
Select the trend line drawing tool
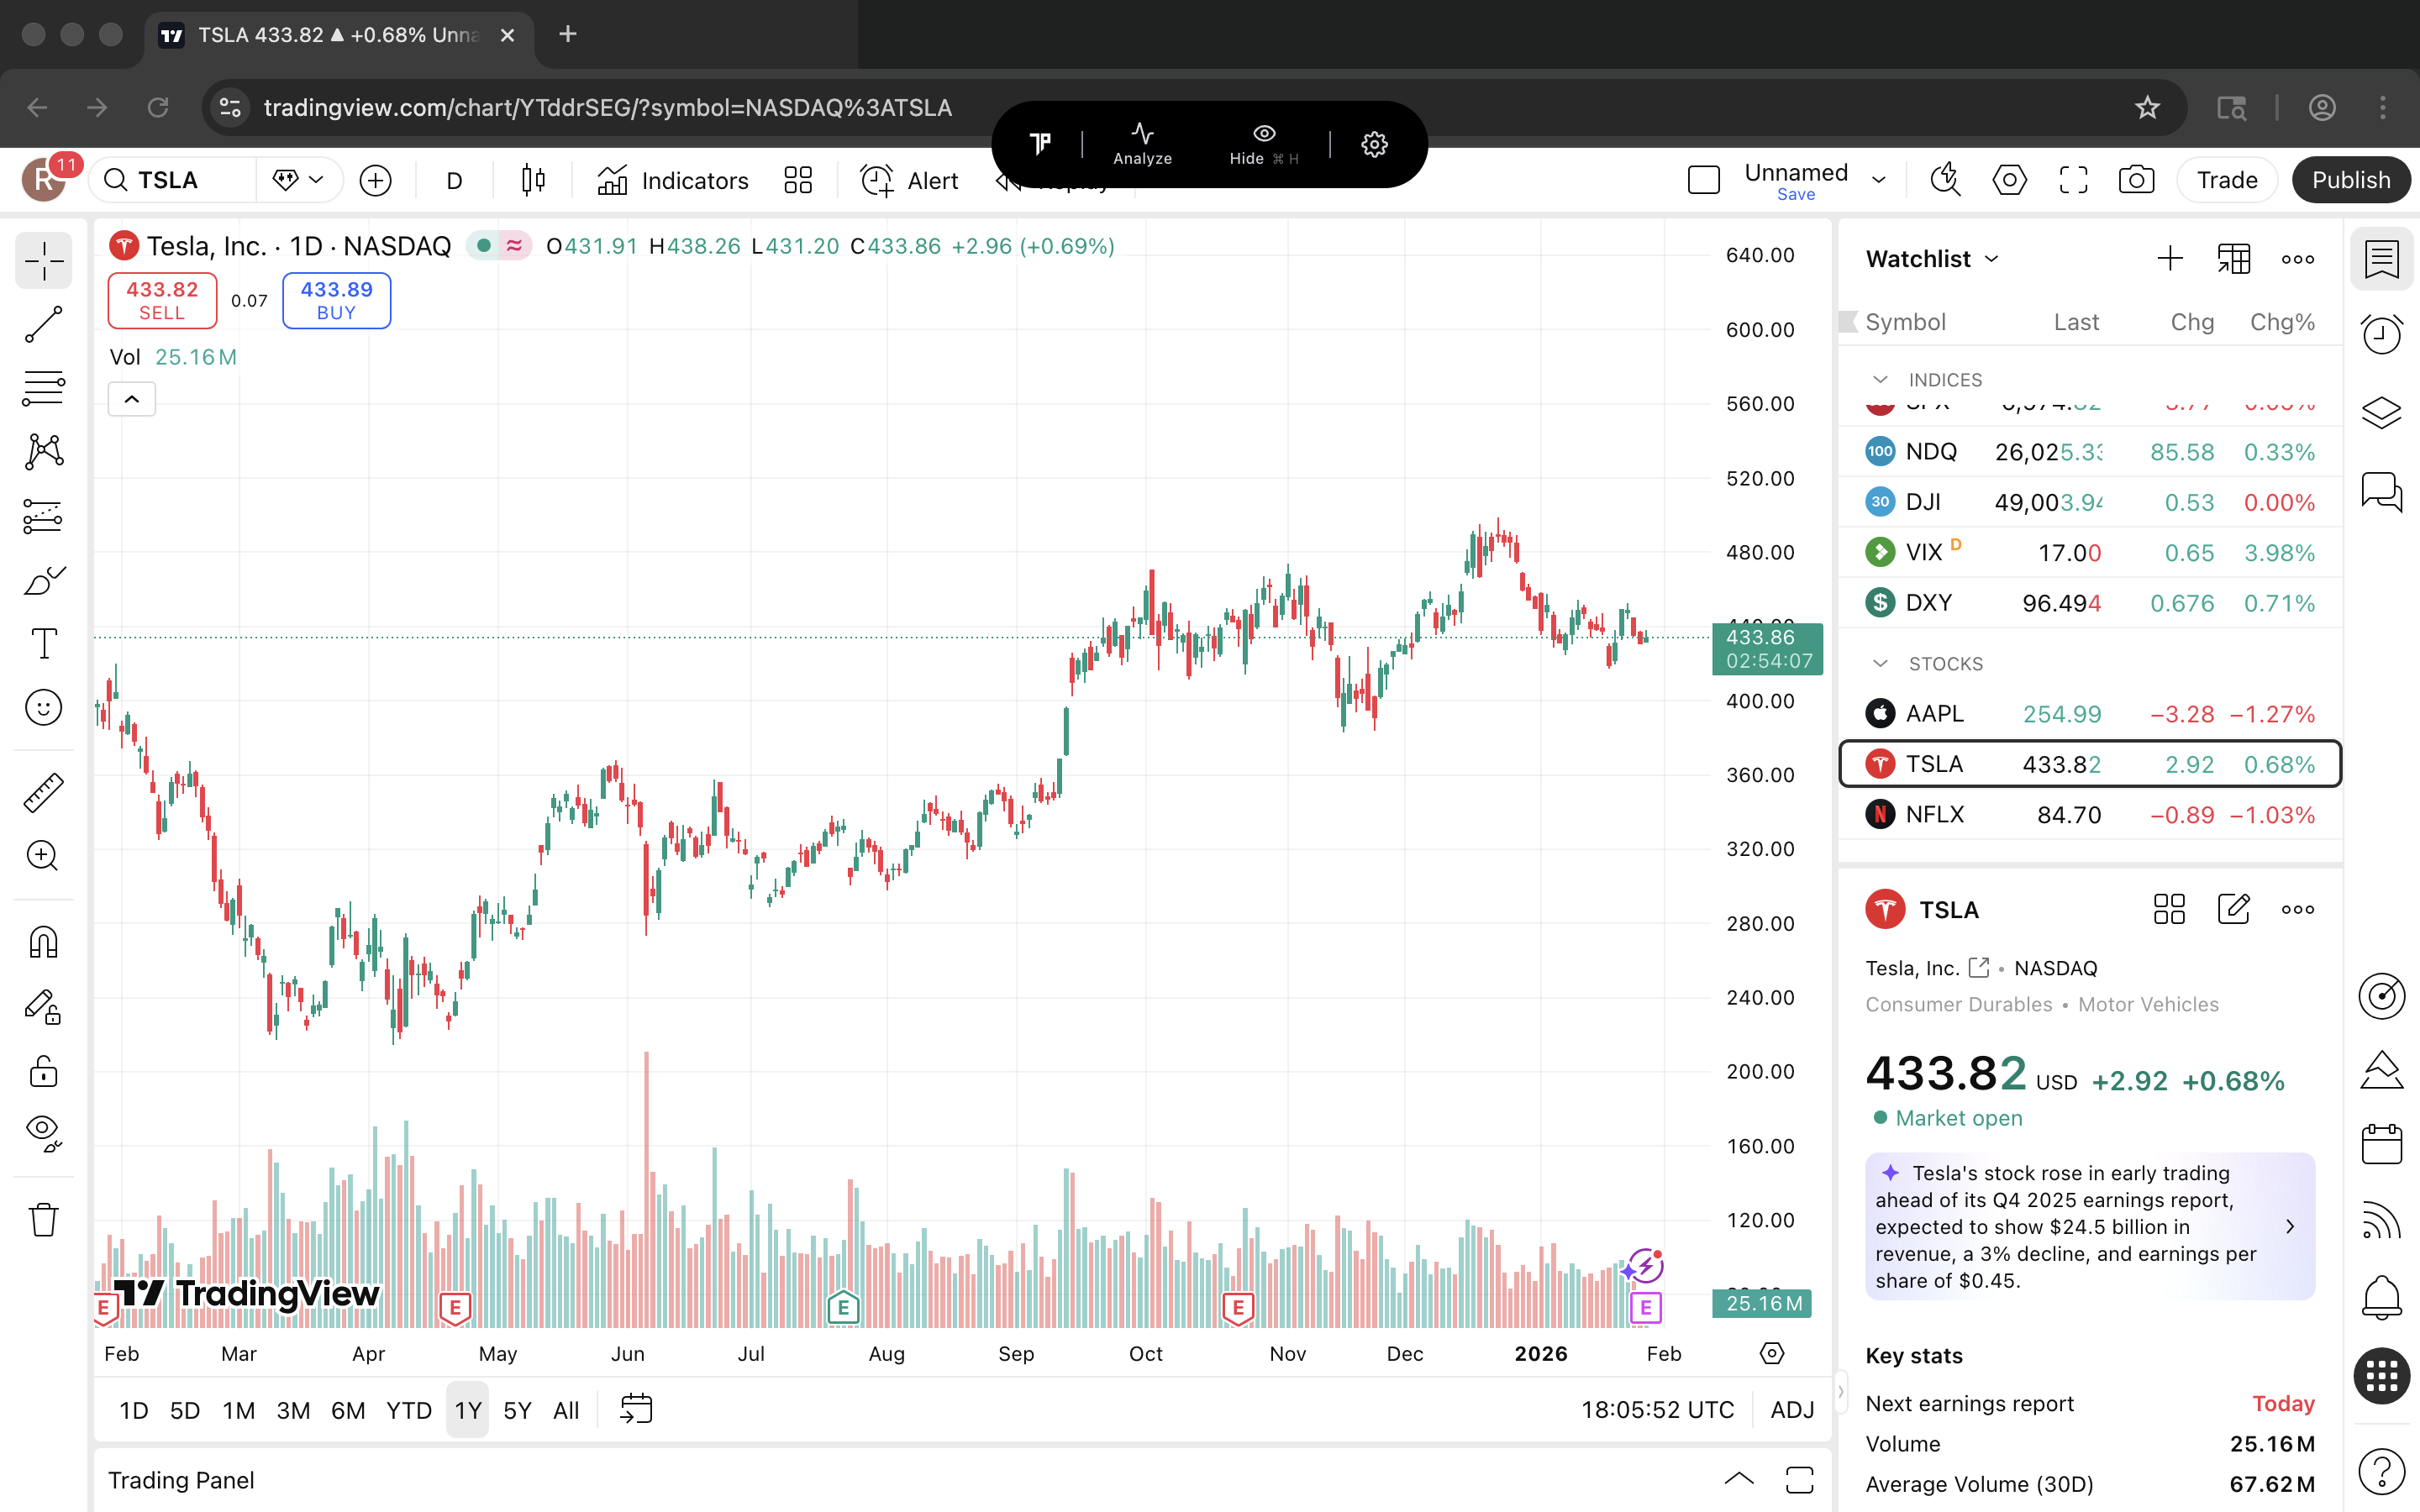[x=43, y=324]
